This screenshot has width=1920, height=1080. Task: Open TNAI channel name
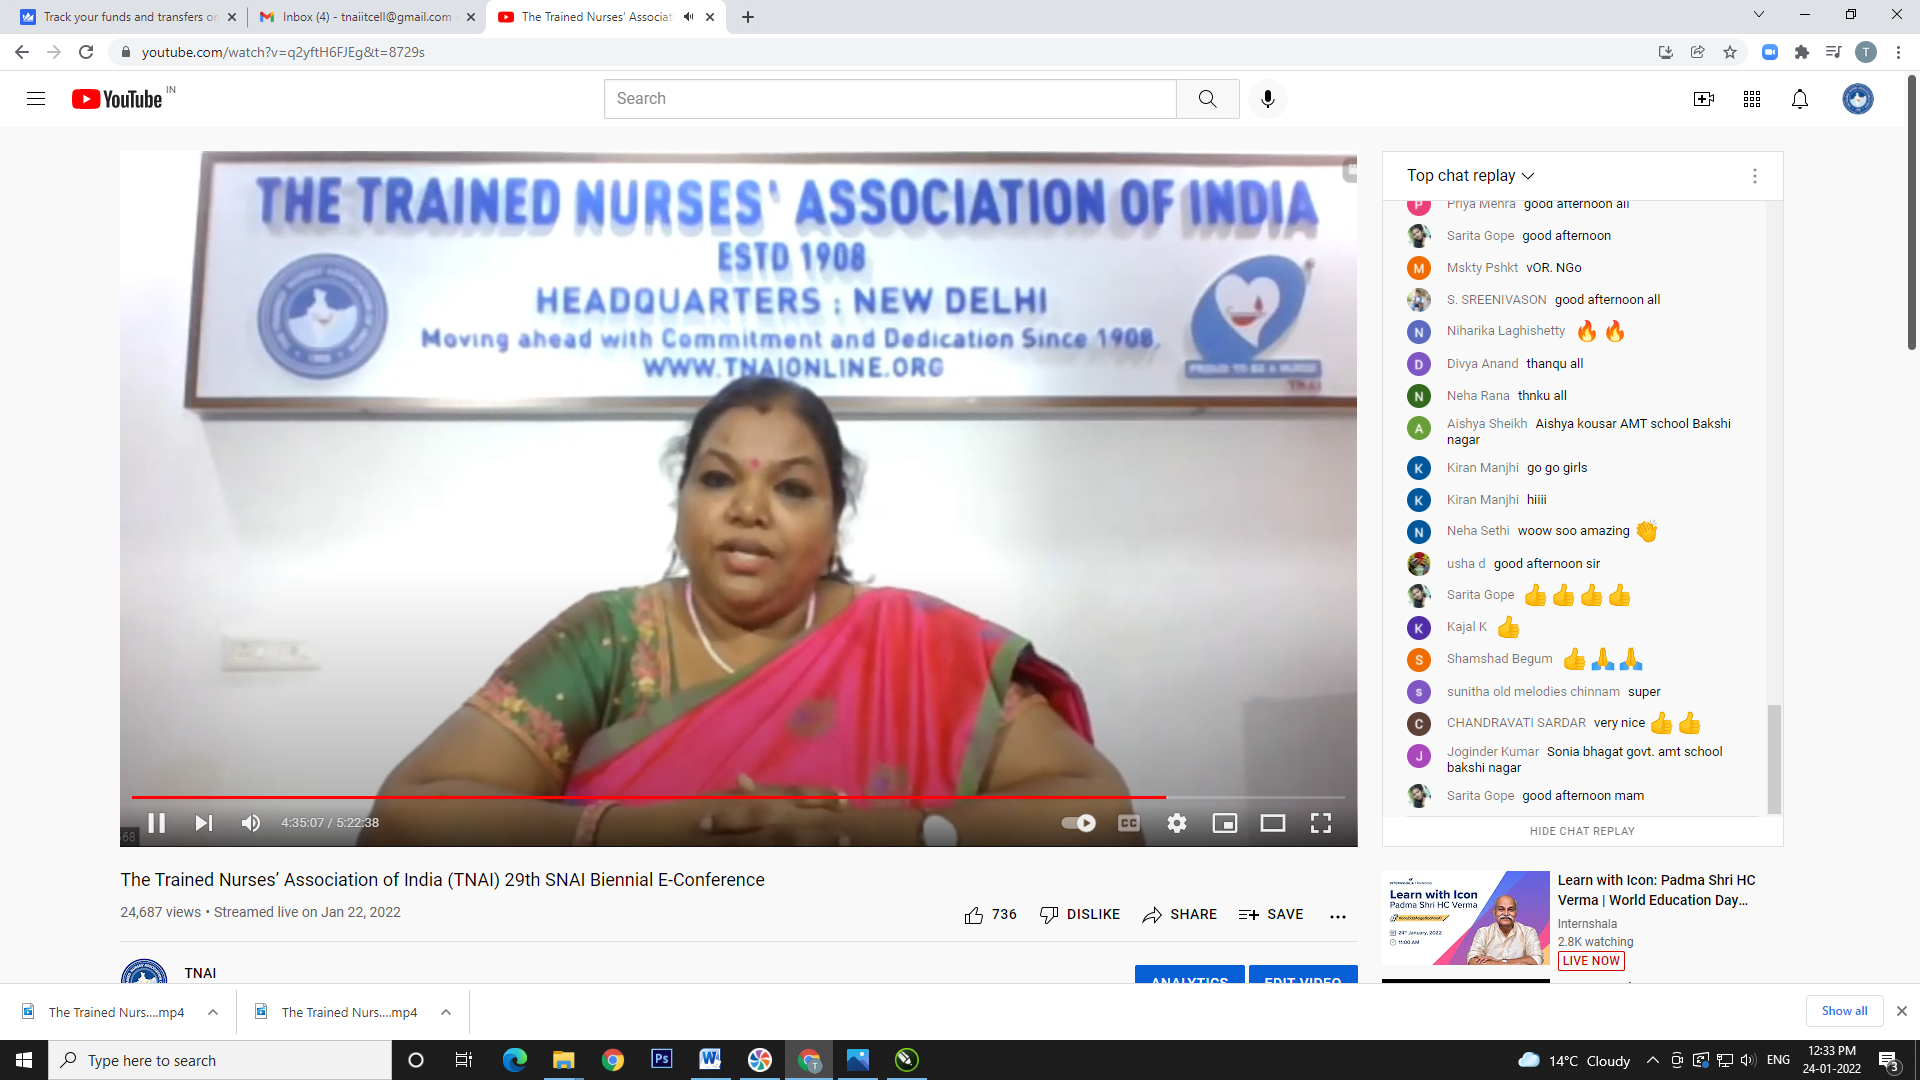(200, 973)
